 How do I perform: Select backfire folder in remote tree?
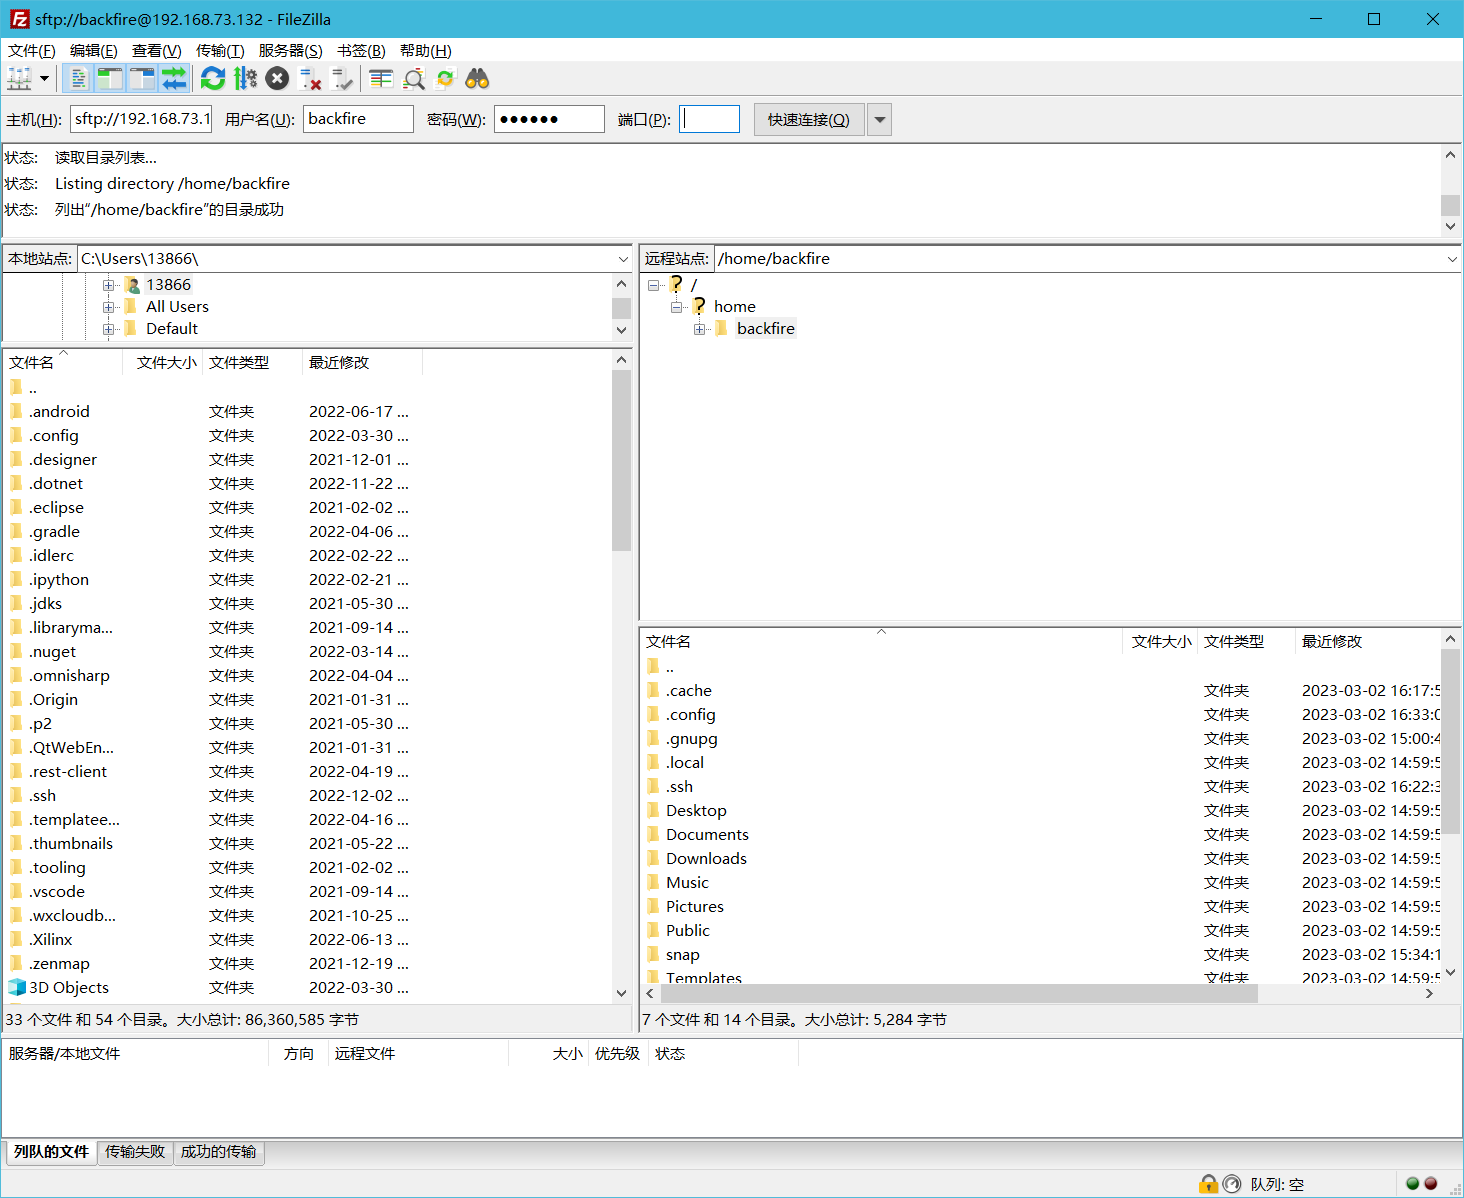click(x=765, y=329)
